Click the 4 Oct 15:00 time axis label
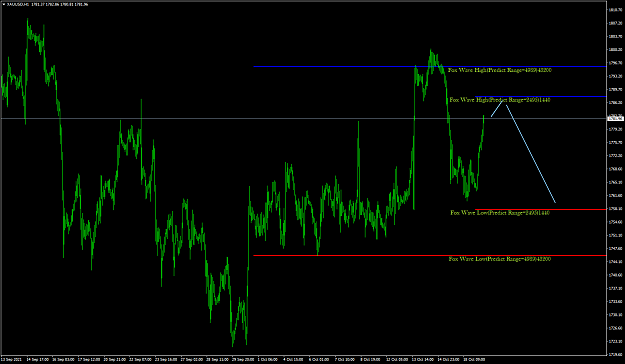The image size is (625, 364). pos(293,359)
